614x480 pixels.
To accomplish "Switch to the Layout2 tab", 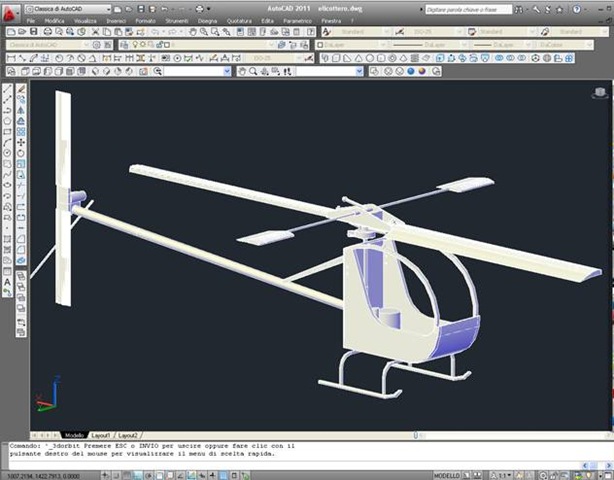I will click(128, 436).
